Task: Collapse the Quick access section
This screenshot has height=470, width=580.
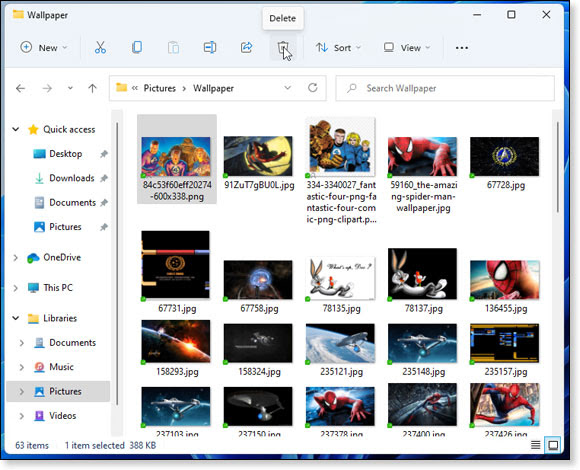Action: pos(16,129)
